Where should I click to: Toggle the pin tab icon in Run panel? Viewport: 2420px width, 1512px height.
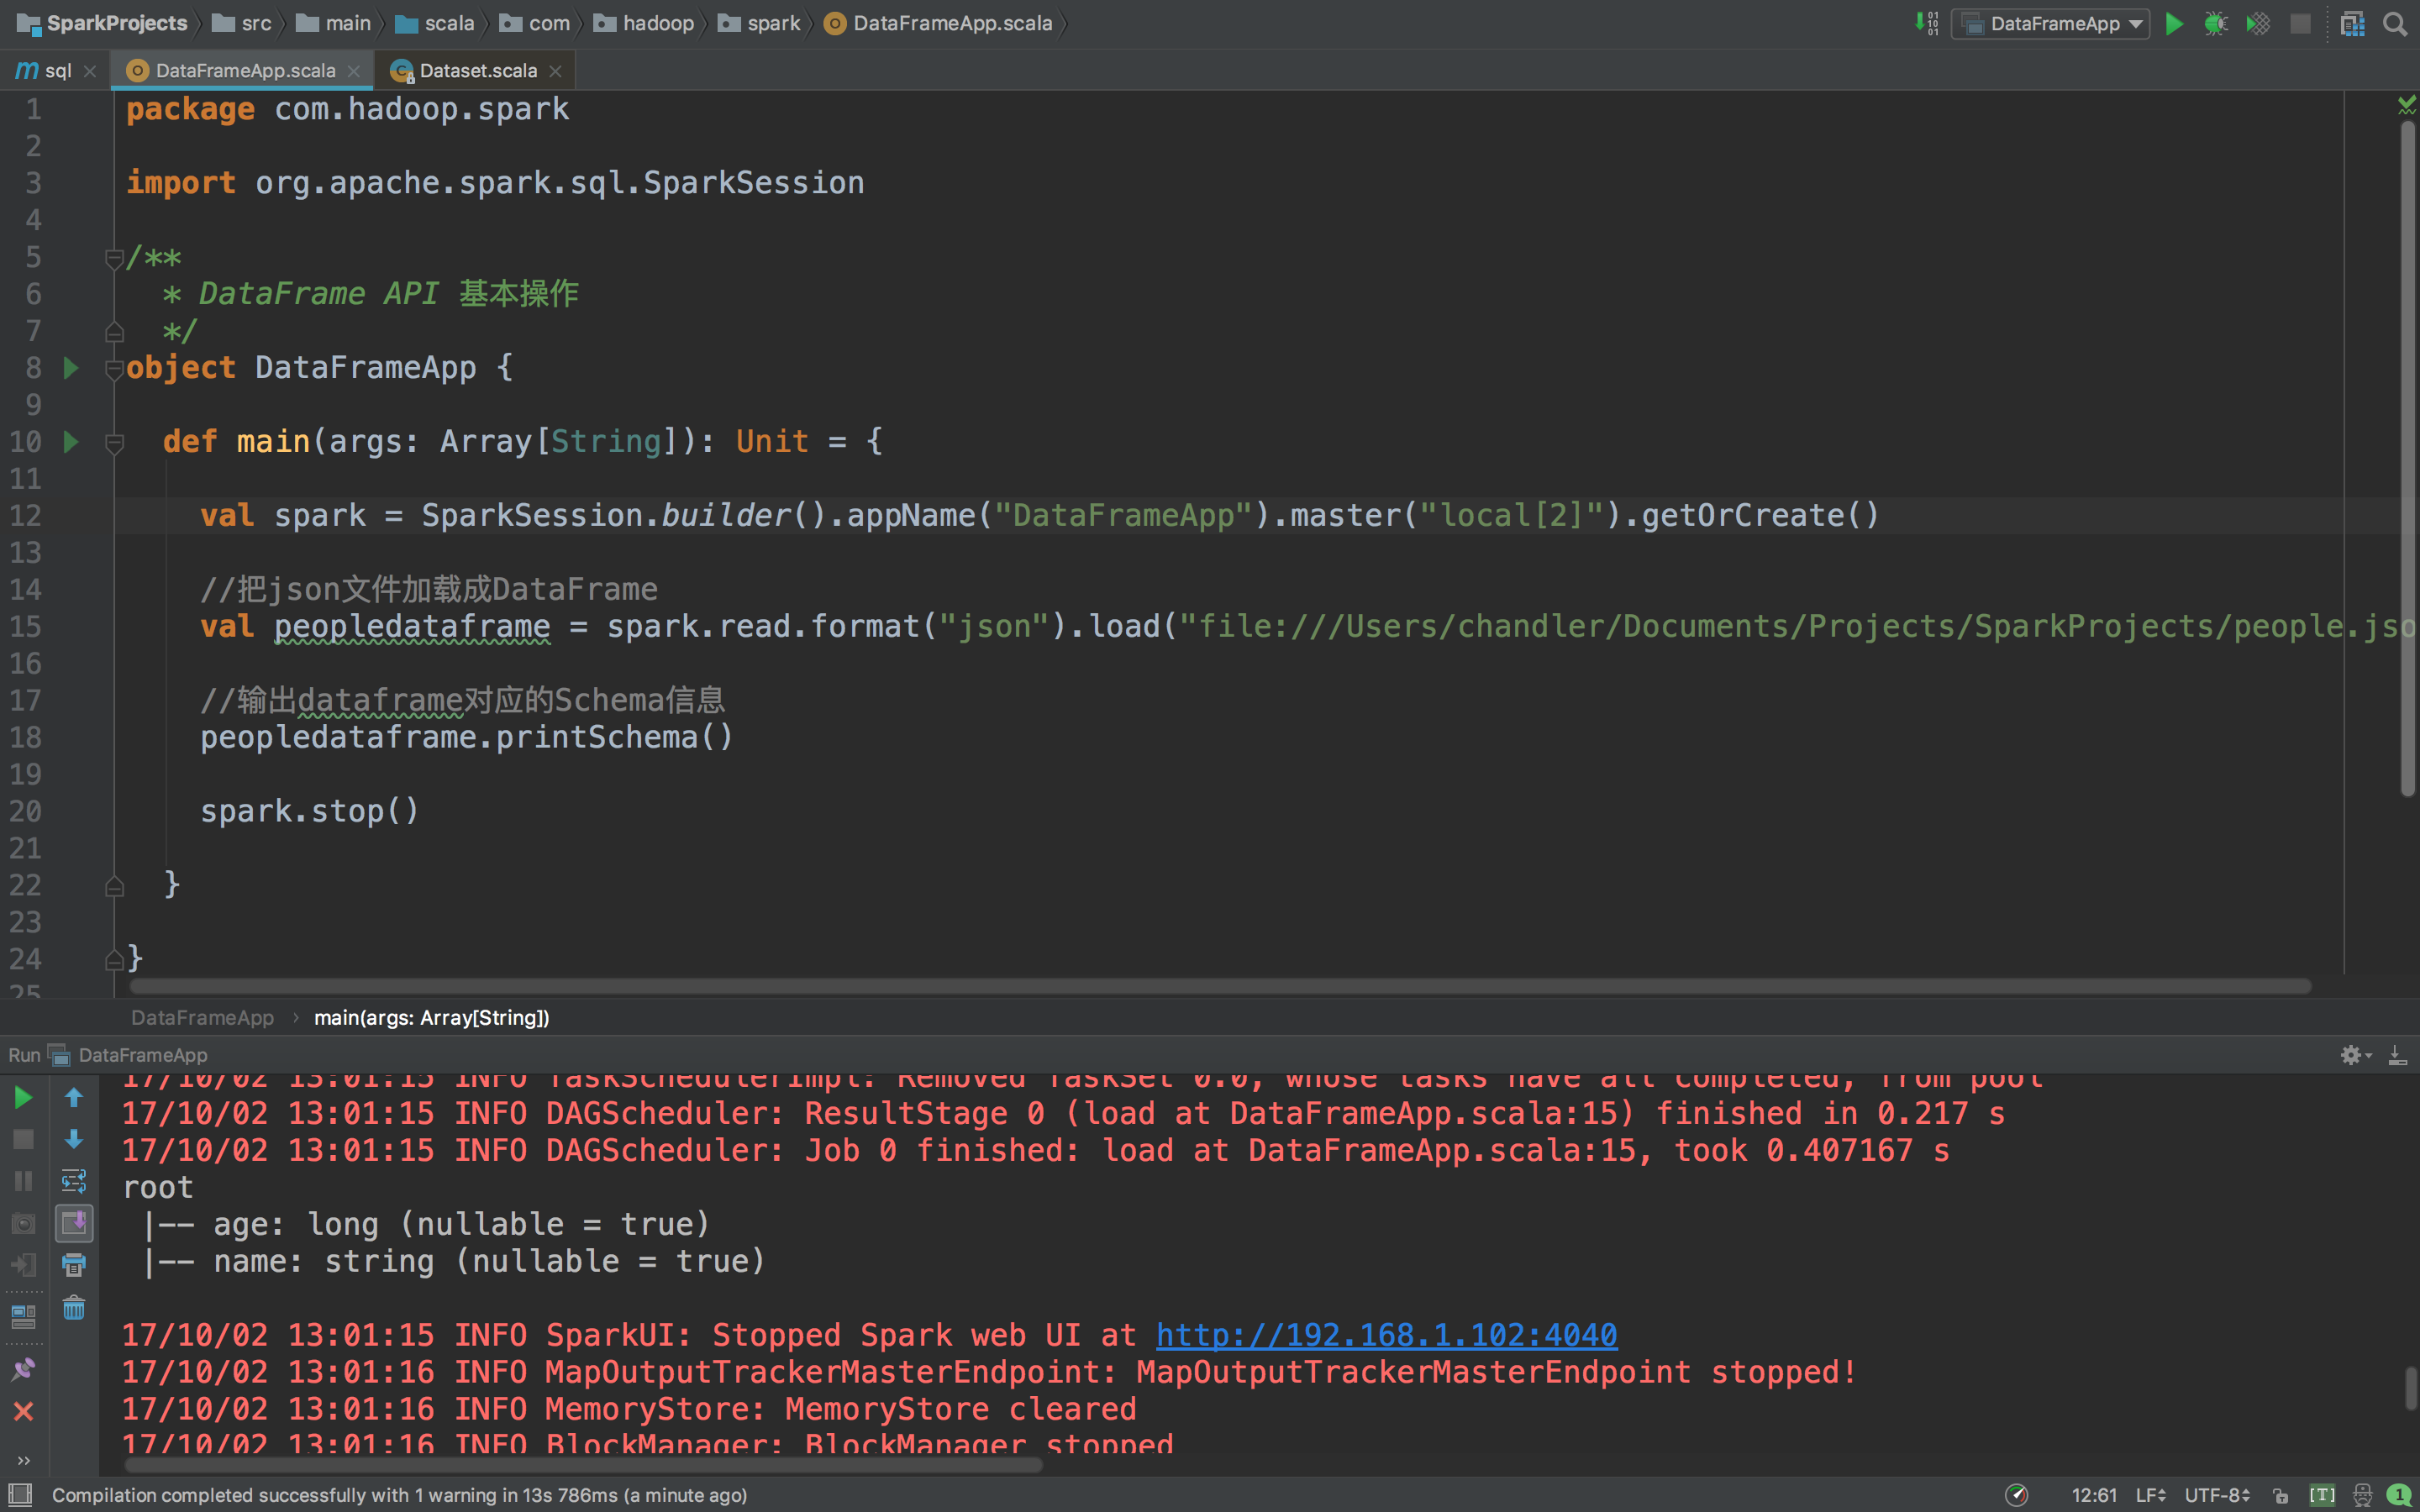[x=23, y=1368]
